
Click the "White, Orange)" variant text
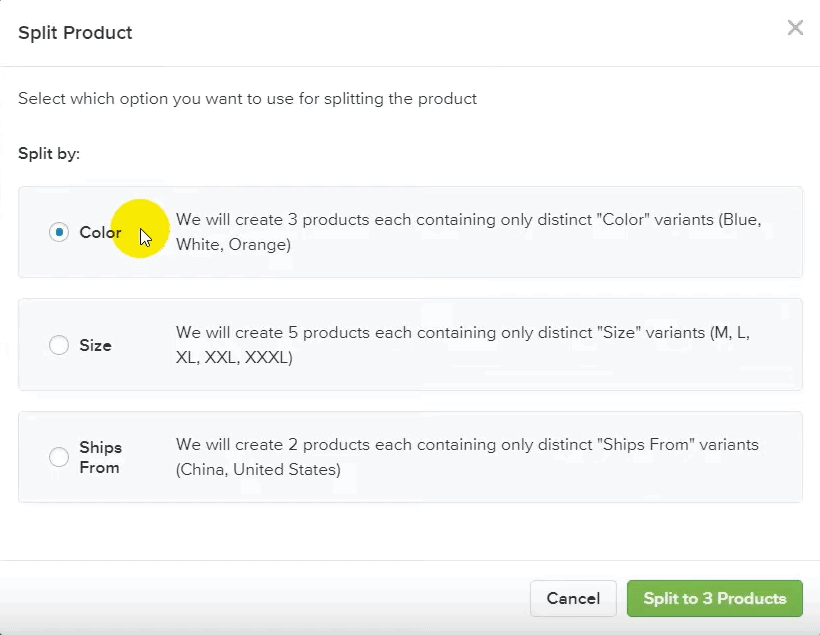click(x=233, y=244)
